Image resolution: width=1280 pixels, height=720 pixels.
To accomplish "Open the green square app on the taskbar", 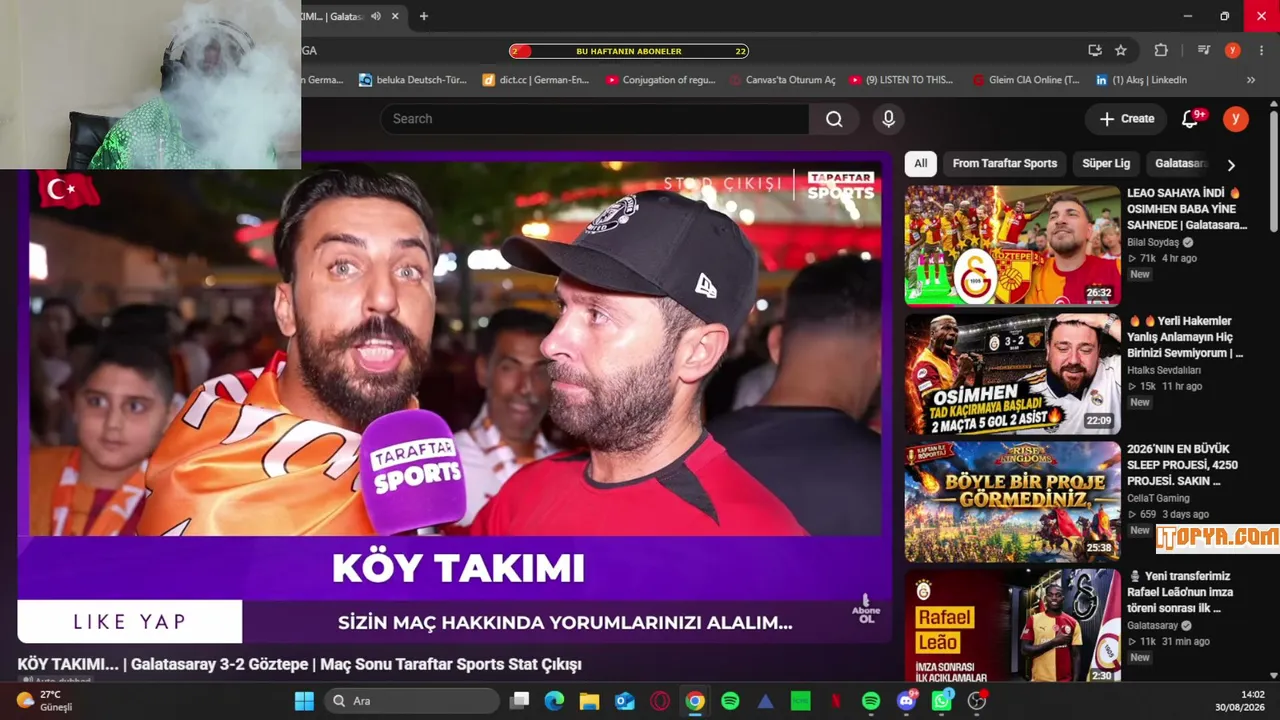I will coord(800,701).
